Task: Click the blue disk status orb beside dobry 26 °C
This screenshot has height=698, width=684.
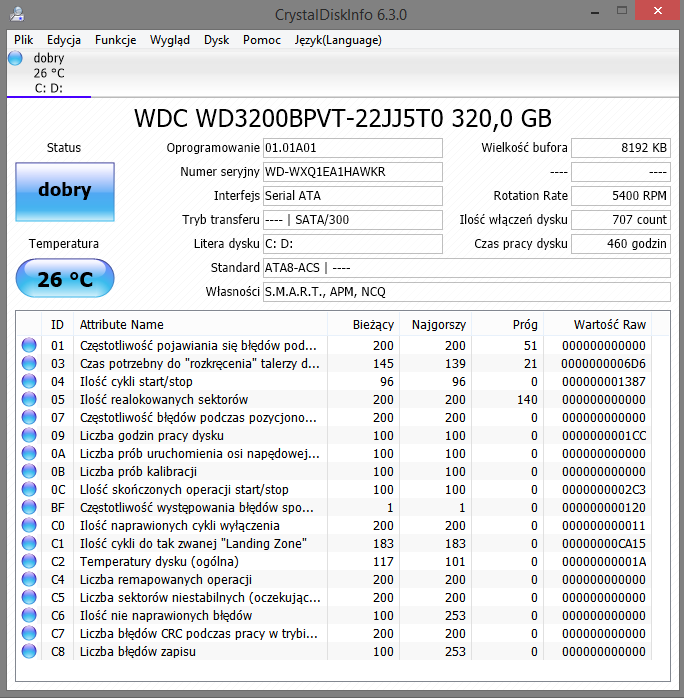Action: [x=15, y=58]
